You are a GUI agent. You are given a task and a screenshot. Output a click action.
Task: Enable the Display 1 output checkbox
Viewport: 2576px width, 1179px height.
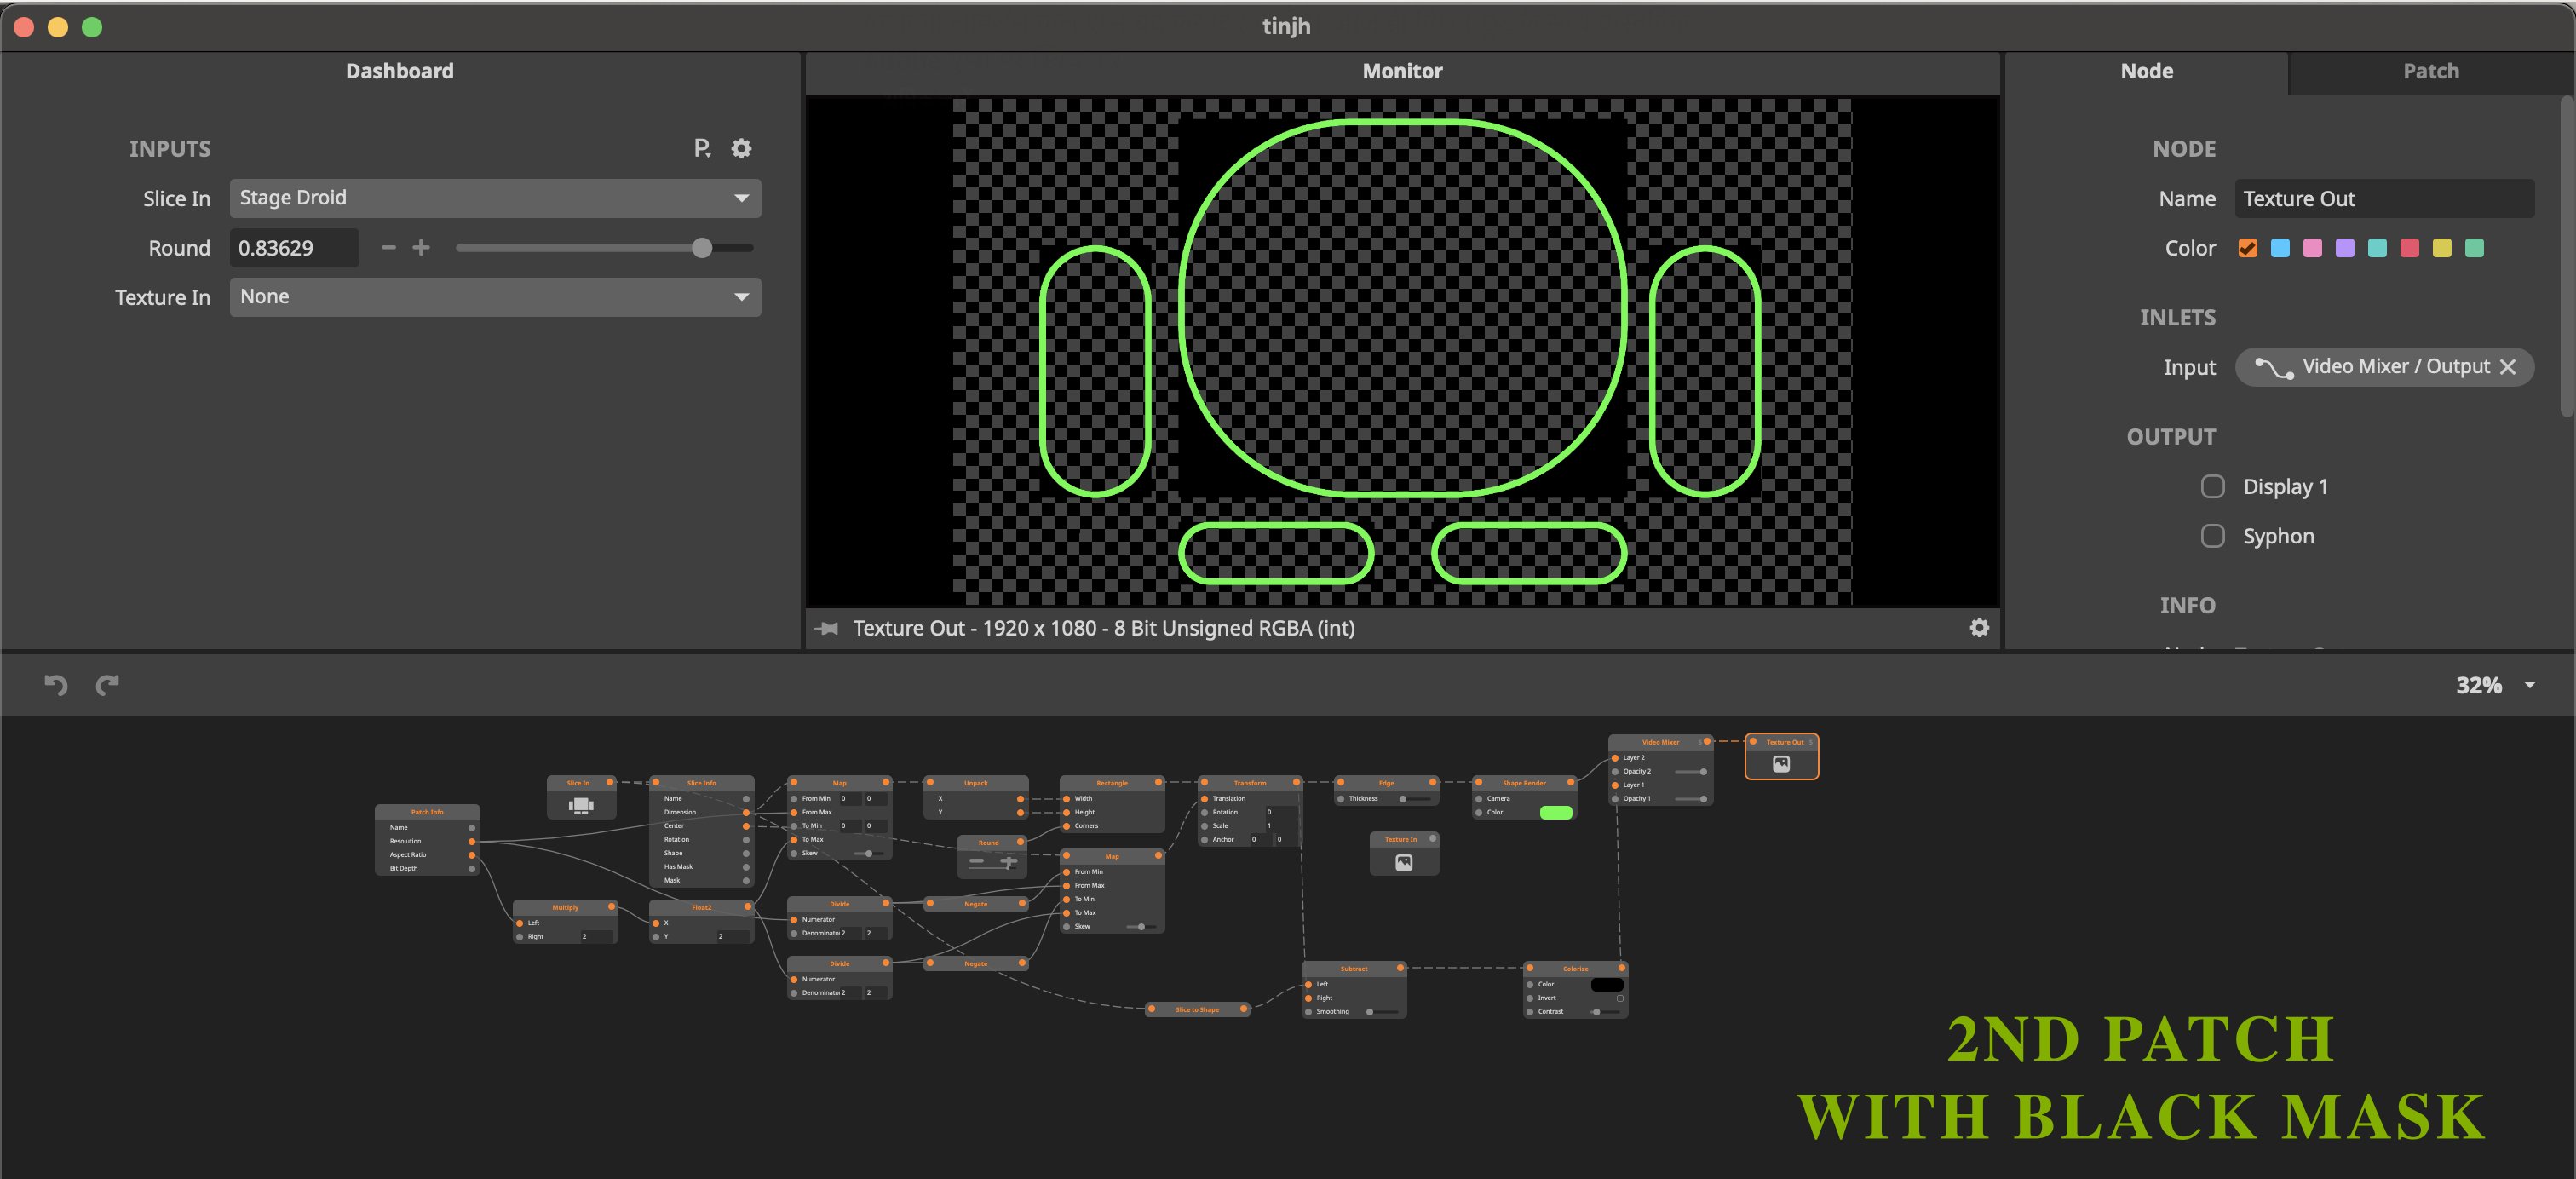[2213, 487]
